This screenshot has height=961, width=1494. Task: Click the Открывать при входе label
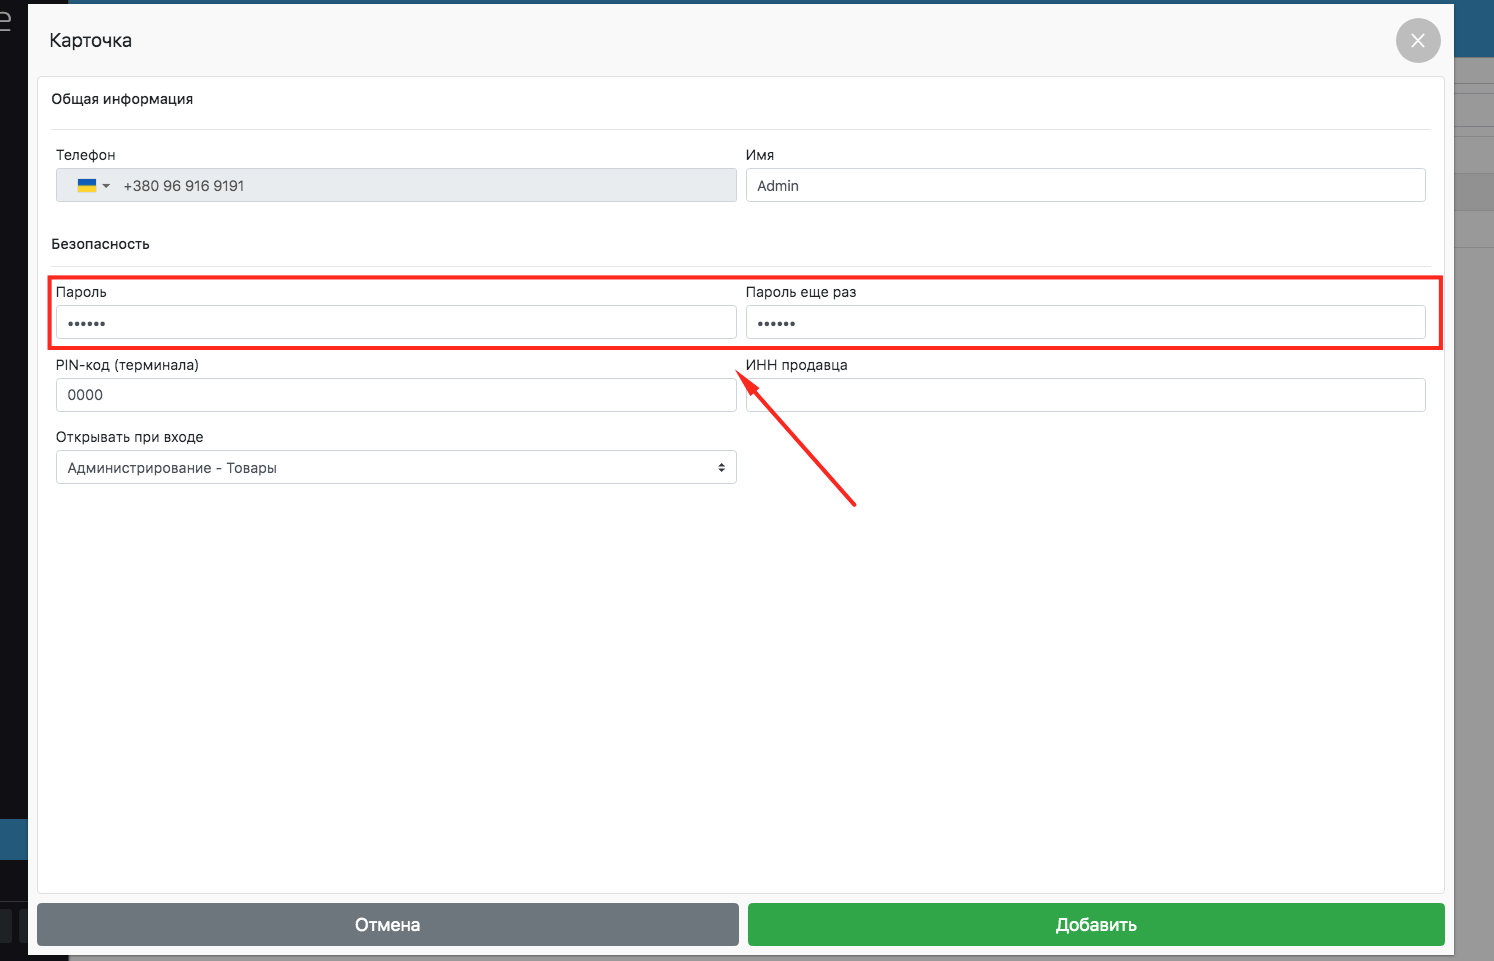click(x=129, y=437)
